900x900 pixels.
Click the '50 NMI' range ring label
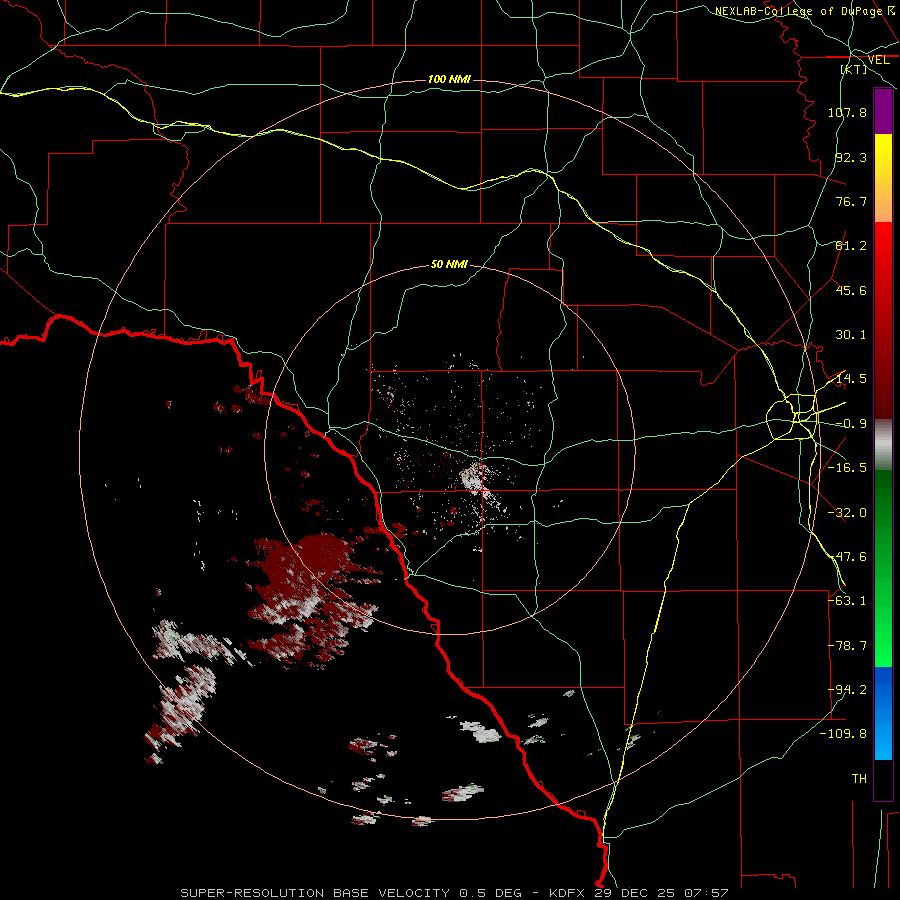pos(449,265)
